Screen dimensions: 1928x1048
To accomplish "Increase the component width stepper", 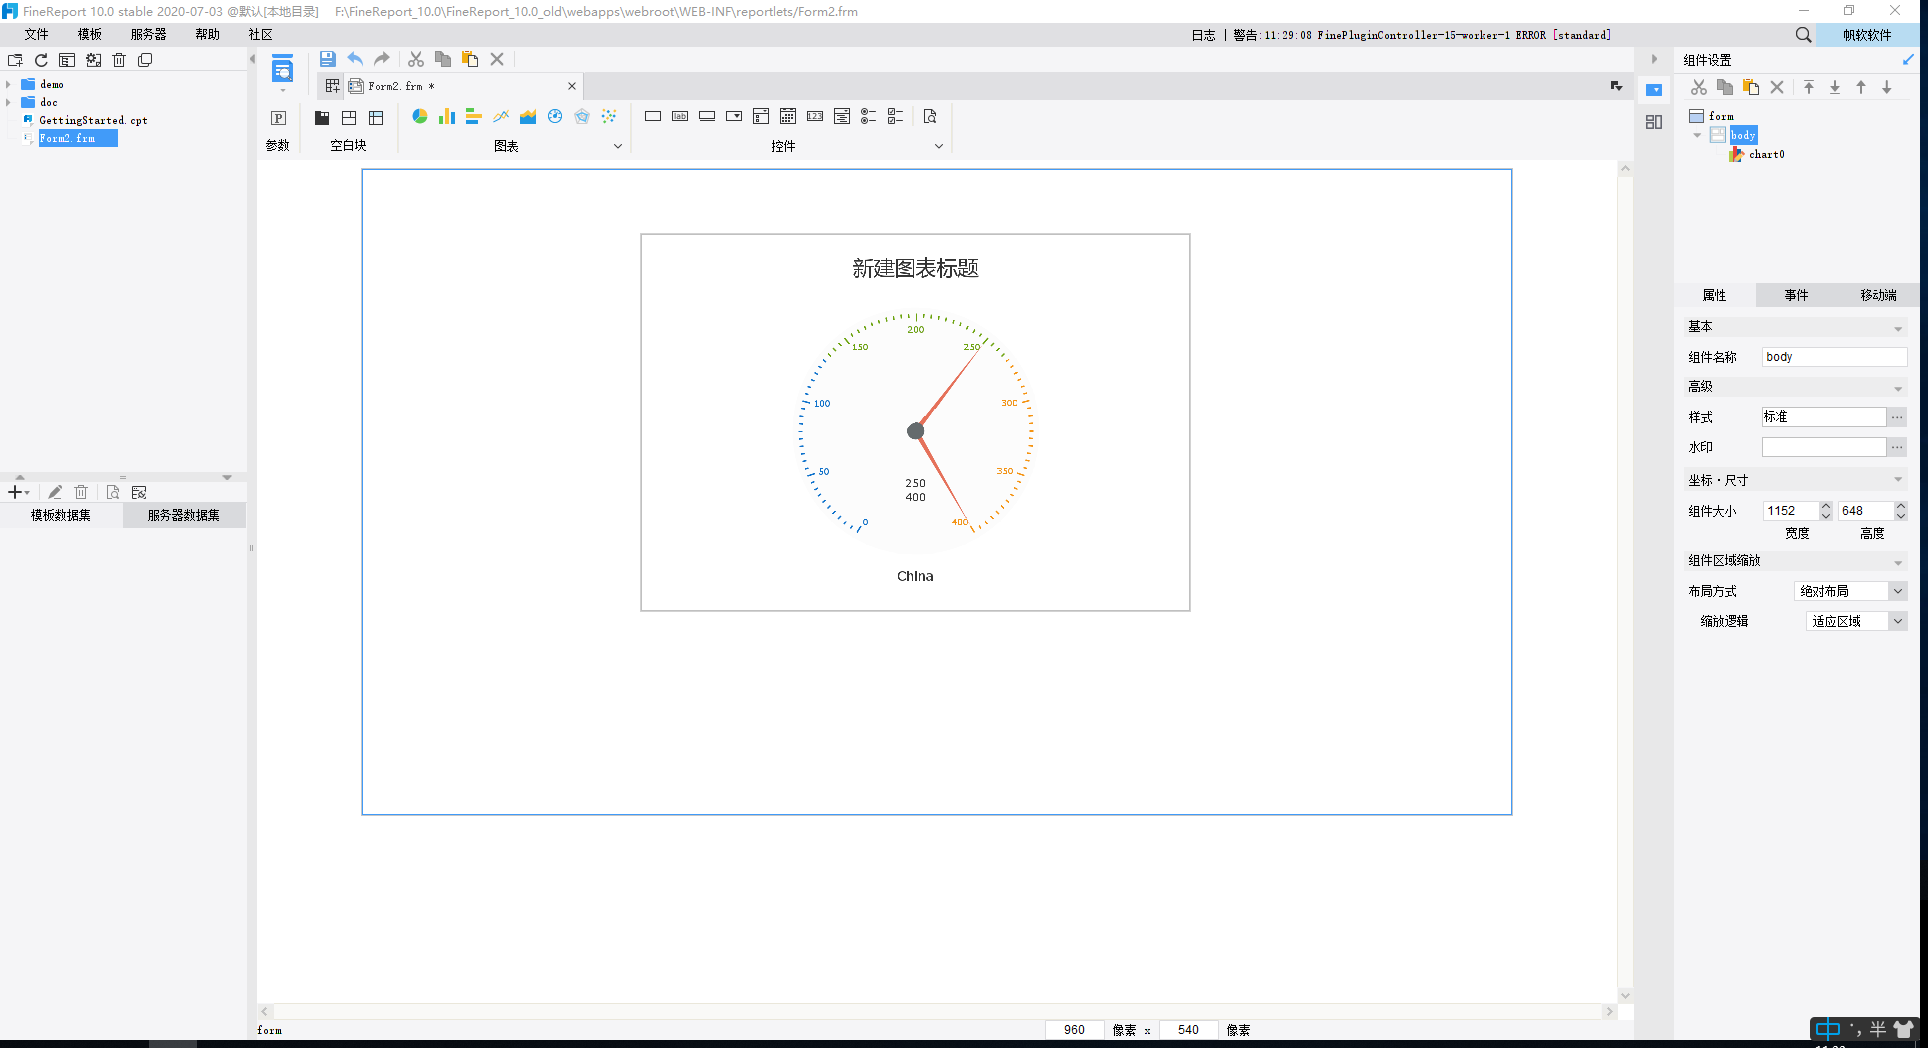I will tap(1826, 506).
